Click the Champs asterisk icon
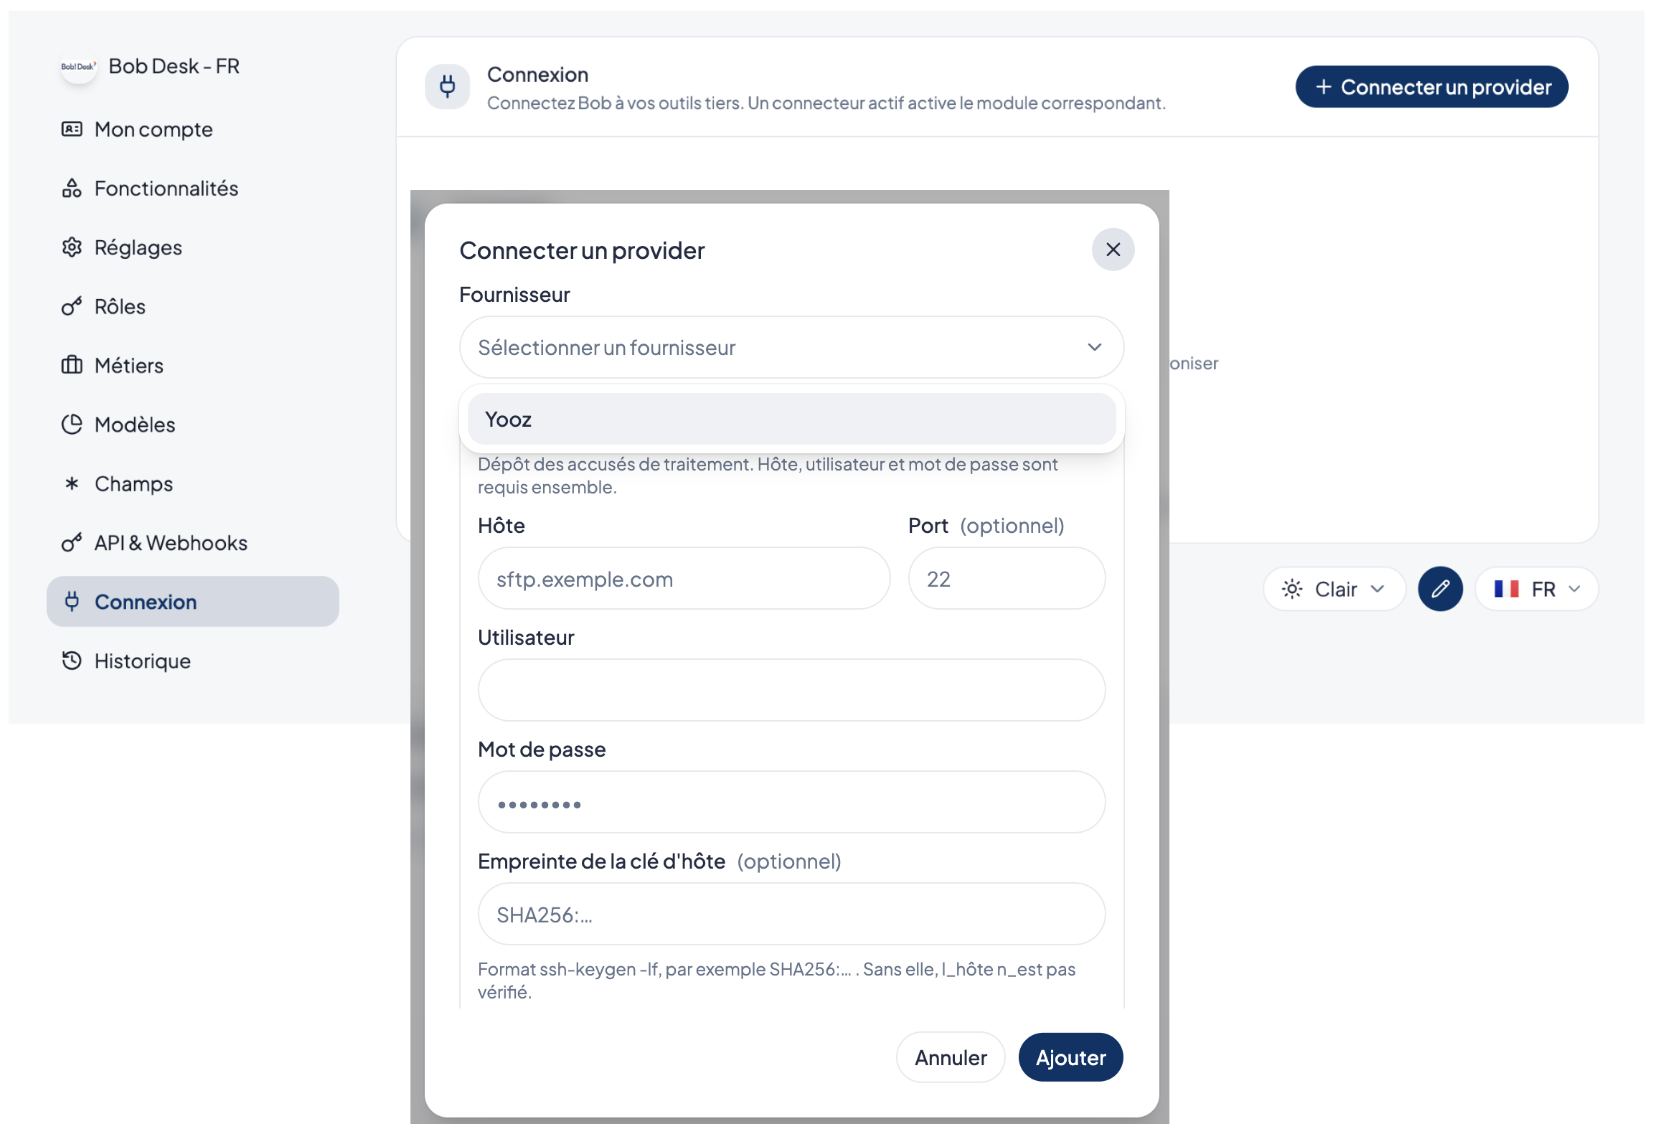Screen dimensions: 1660x1138 (72, 483)
